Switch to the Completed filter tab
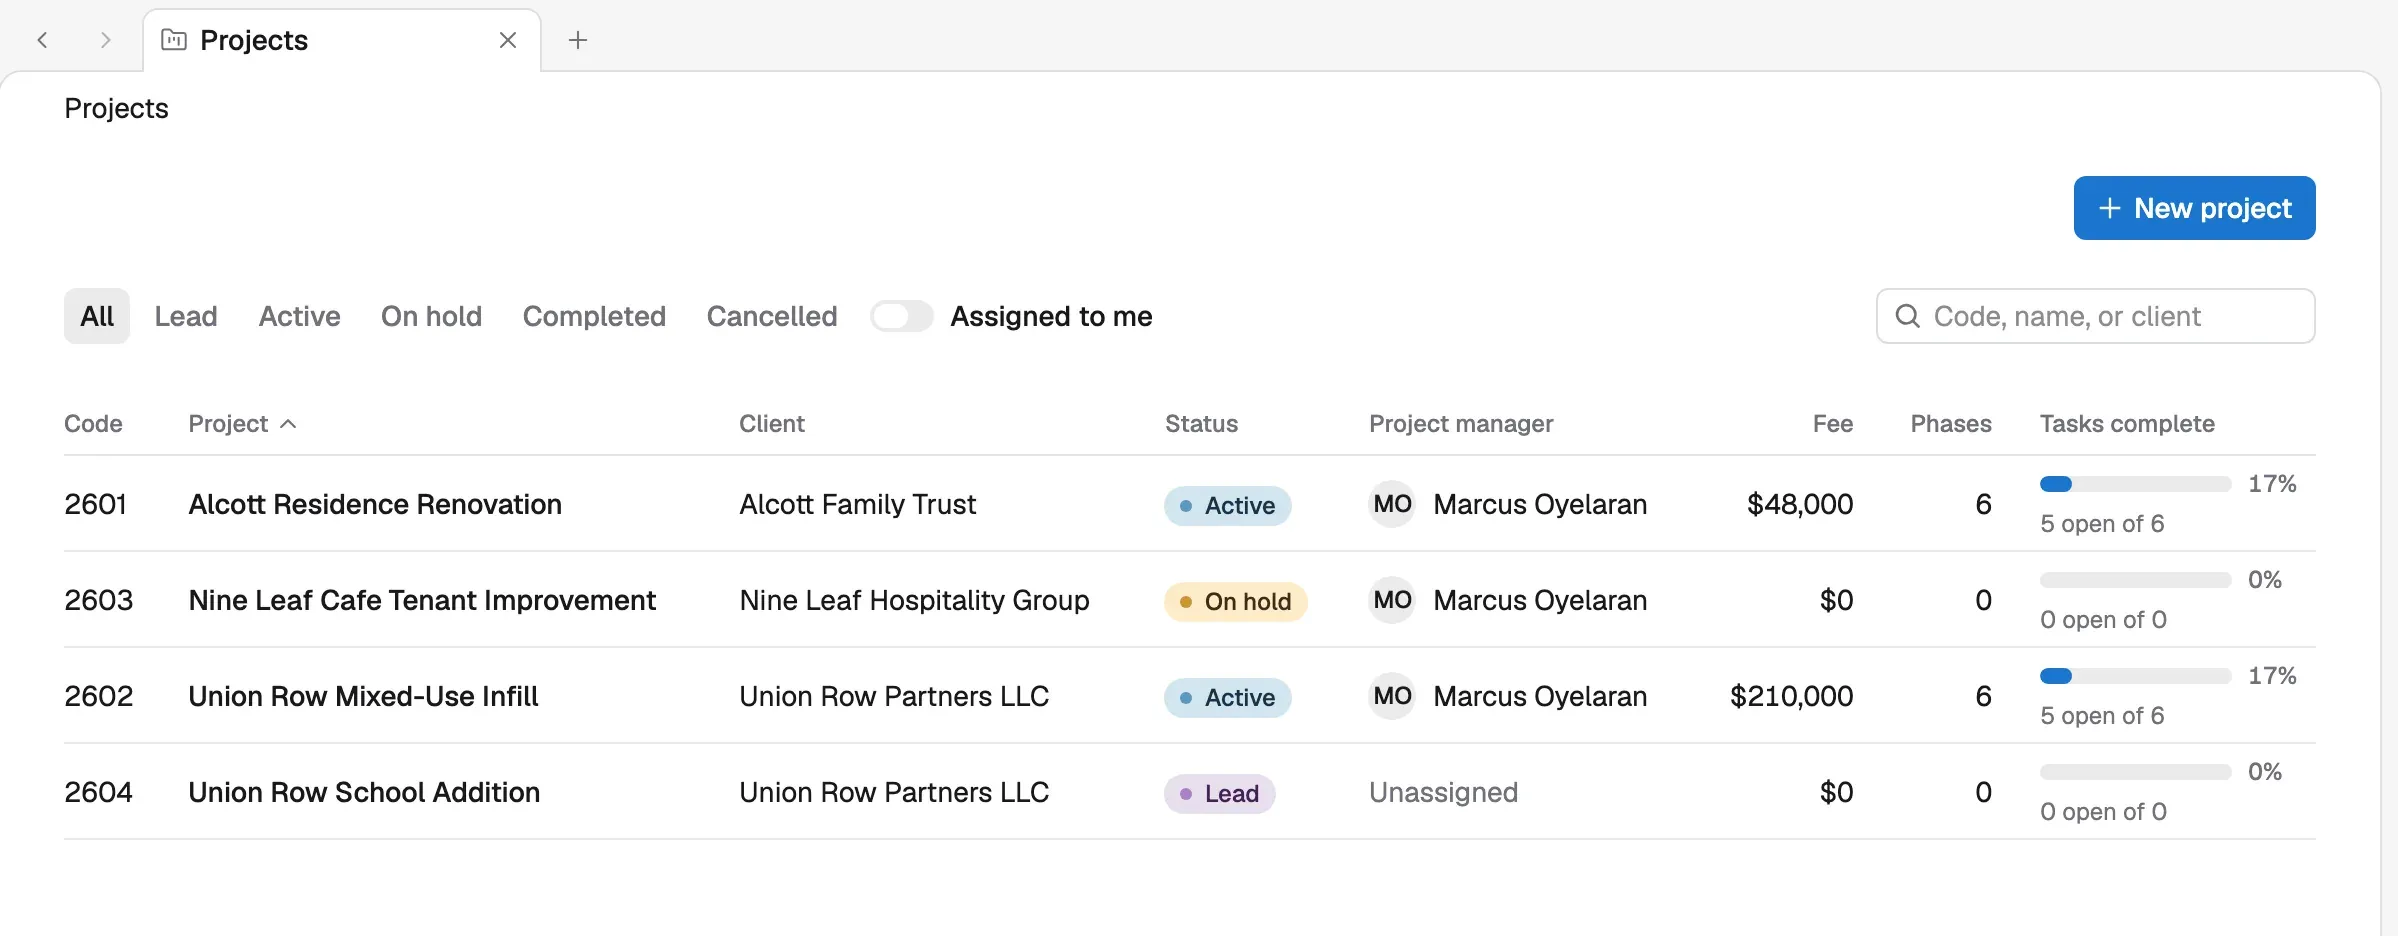This screenshot has height=936, width=2398. [x=594, y=316]
